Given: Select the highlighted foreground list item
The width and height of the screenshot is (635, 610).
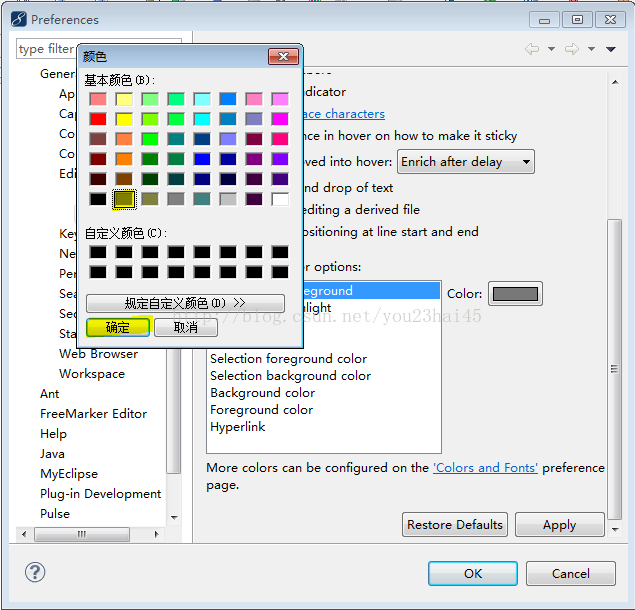Looking at the screenshot, I should pyautogui.click(x=371, y=290).
